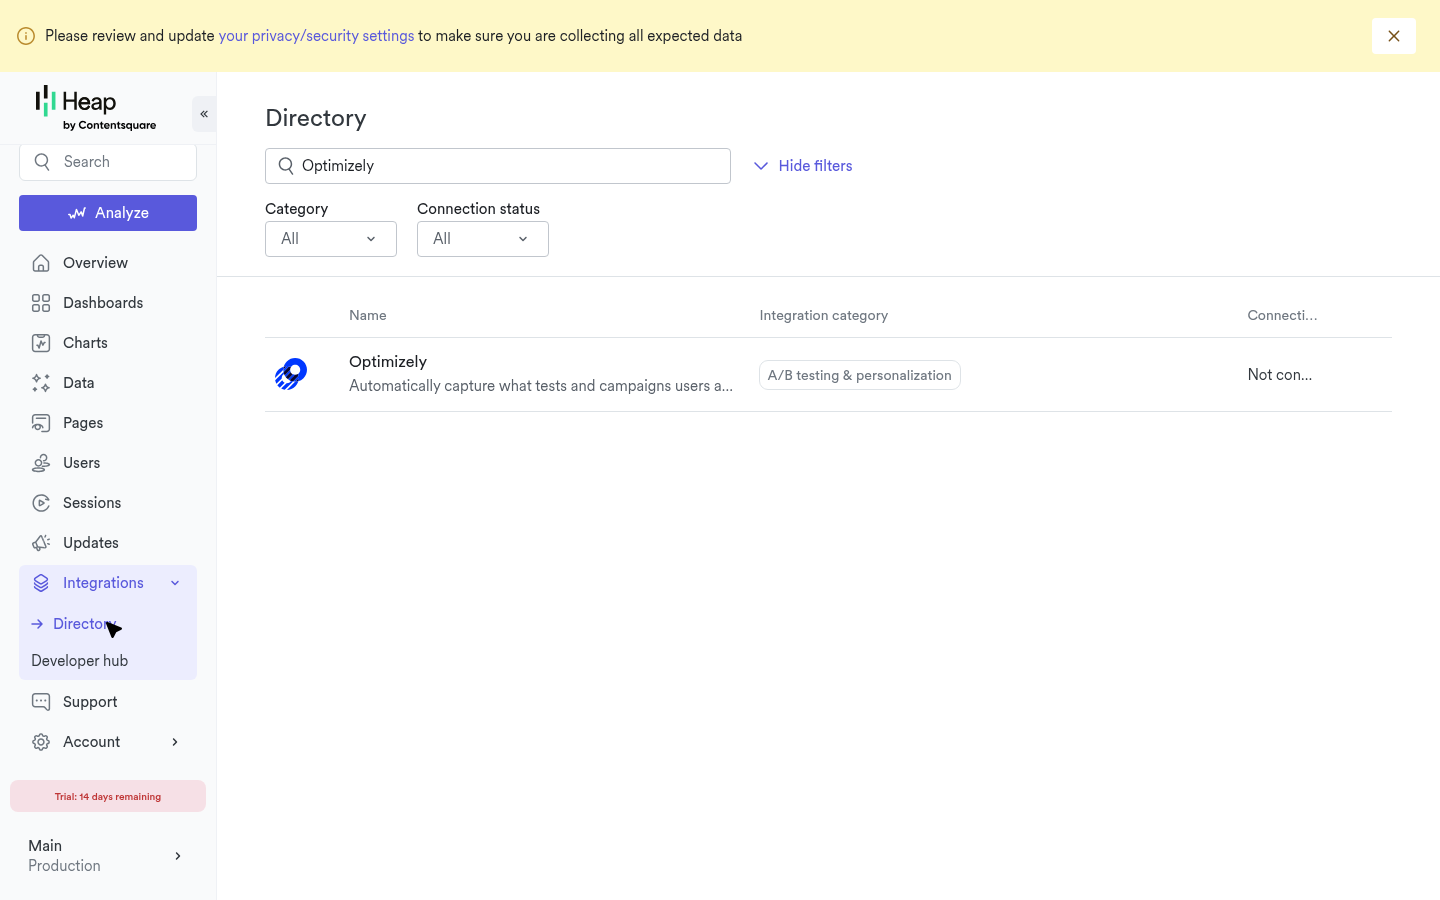Click the info icon in the yellow banner
The height and width of the screenshot is (900, 1440).
coord(26,36)
